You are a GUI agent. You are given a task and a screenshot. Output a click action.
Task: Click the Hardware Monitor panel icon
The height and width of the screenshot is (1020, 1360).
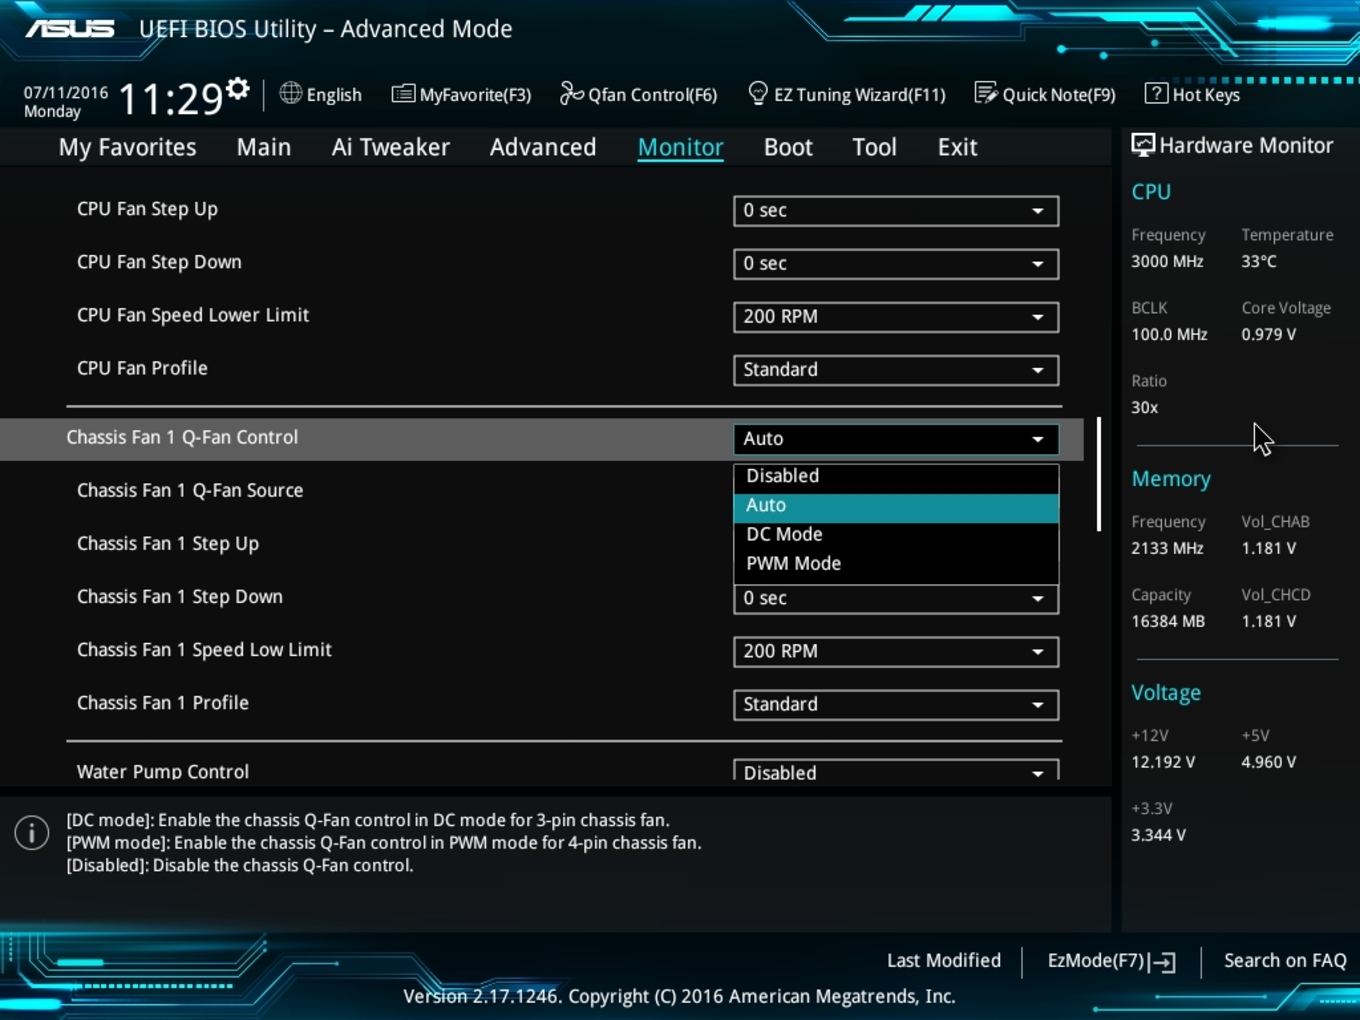click(1142, 145)
